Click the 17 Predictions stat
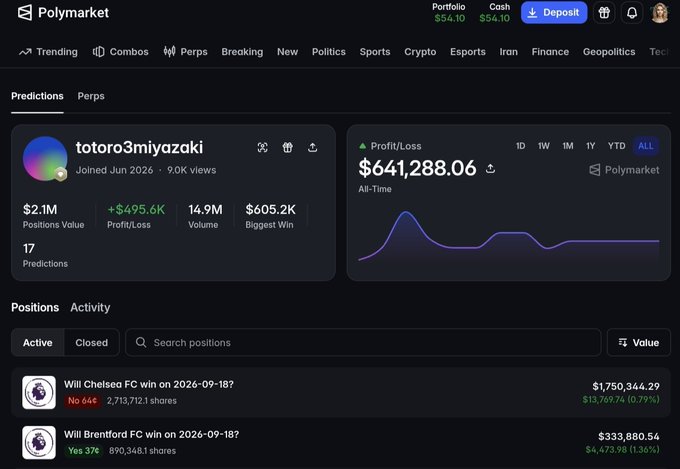680x469 pixels. [45, 255]
